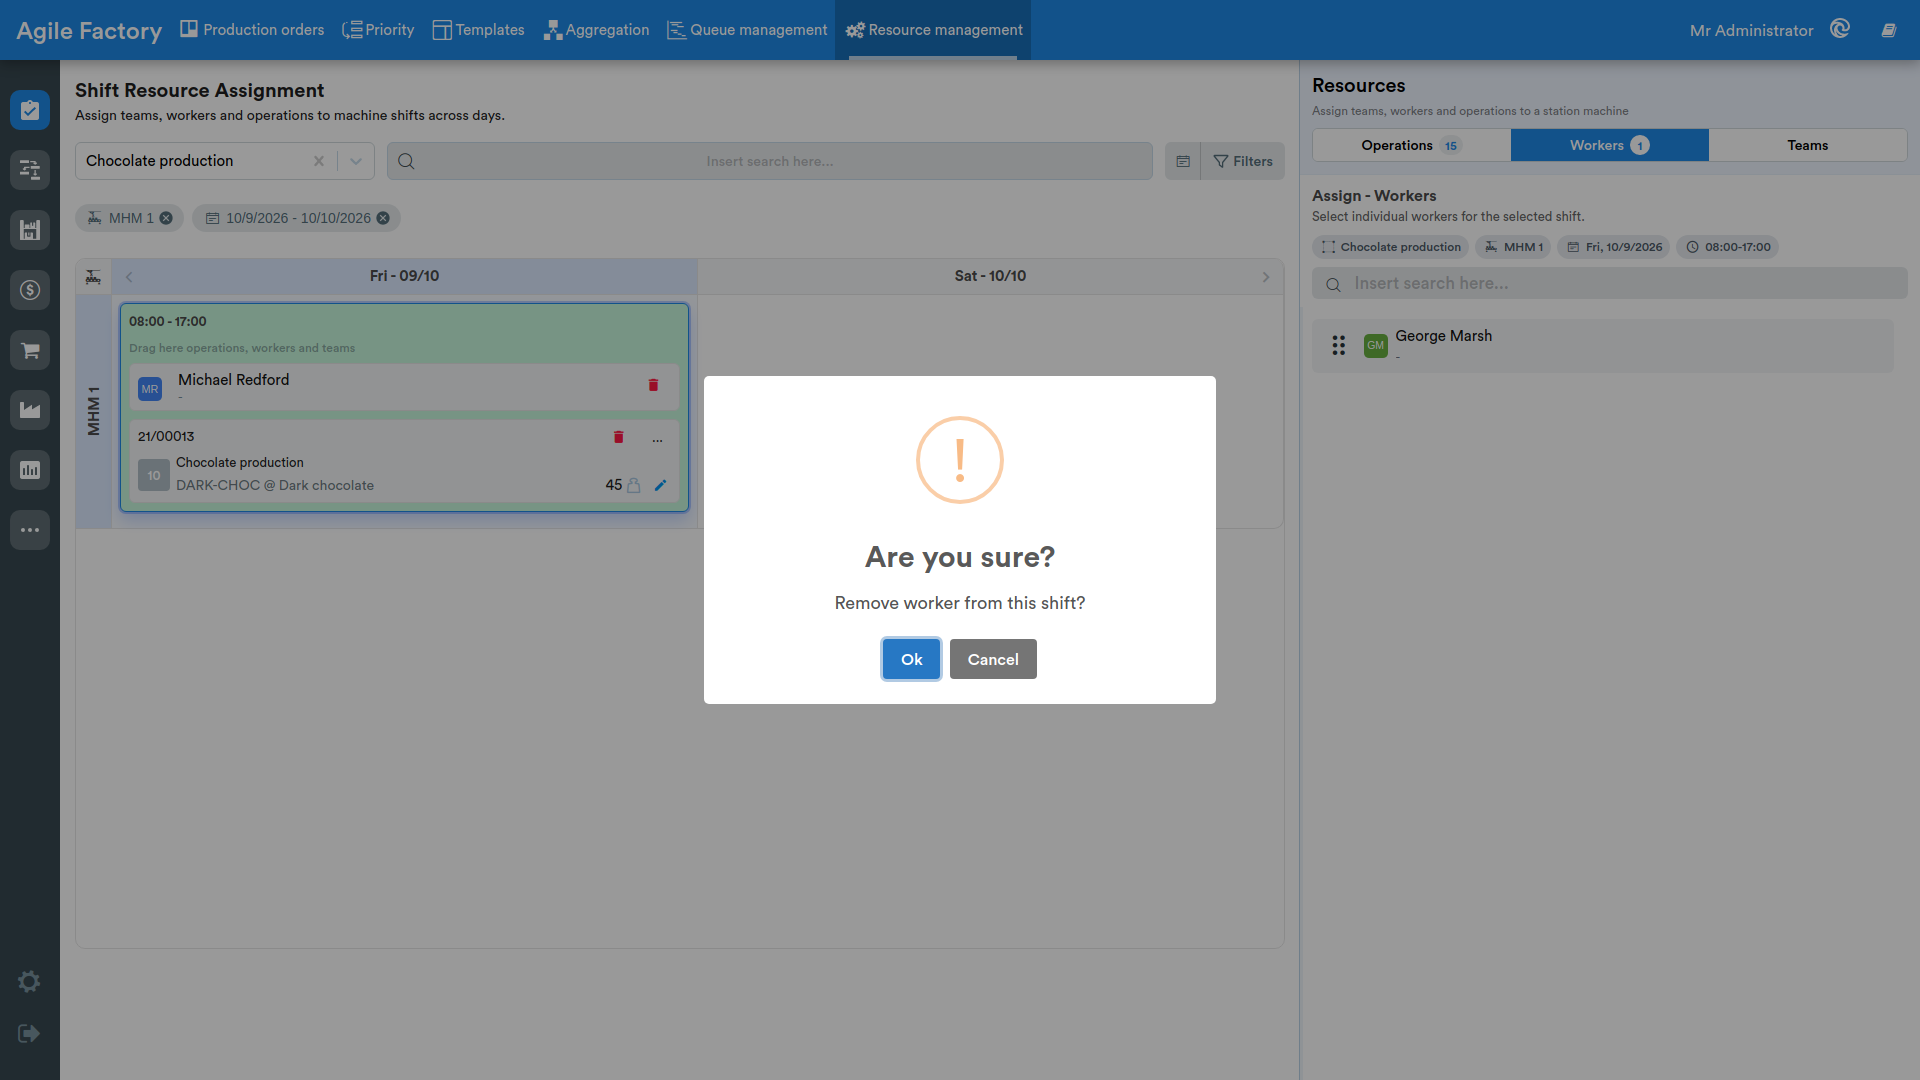Open the Filters panel
Image resolution: width=1920 pixels, height=1080 pixels.
click(1243, 161)
